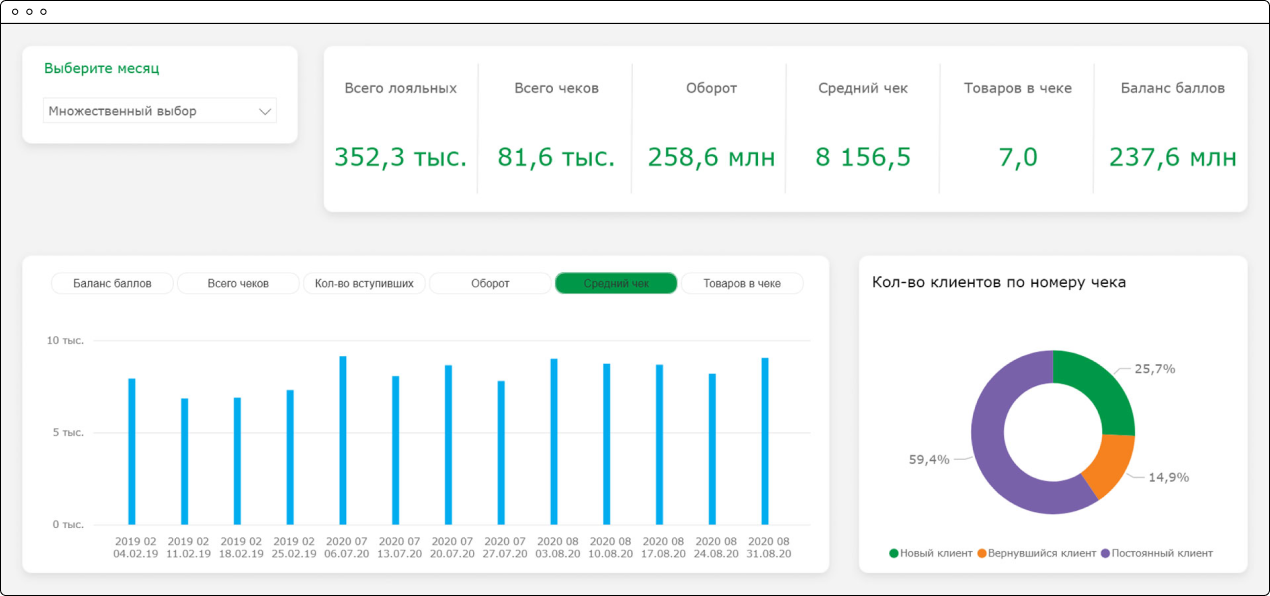Image resolution: width=1270 pixels, height=596 pixels.
Task: Toggle chart metric to Оборот
Action: click(x=490, y=284)
